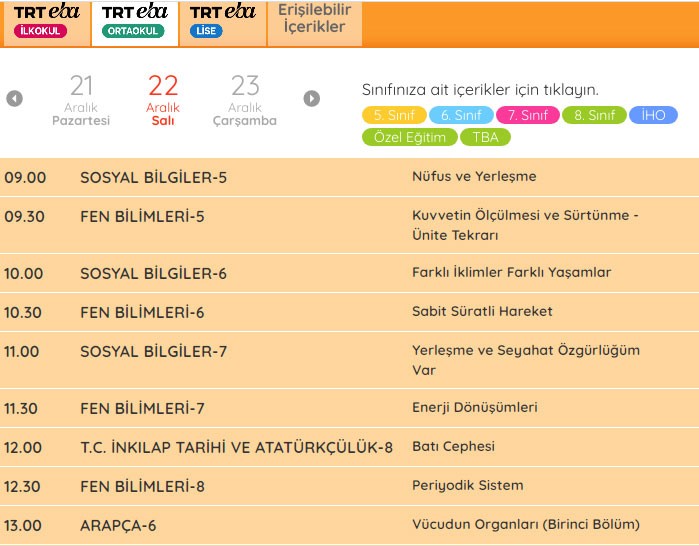Filter by 8. Sınıf green tag

(x=594, y=115)
